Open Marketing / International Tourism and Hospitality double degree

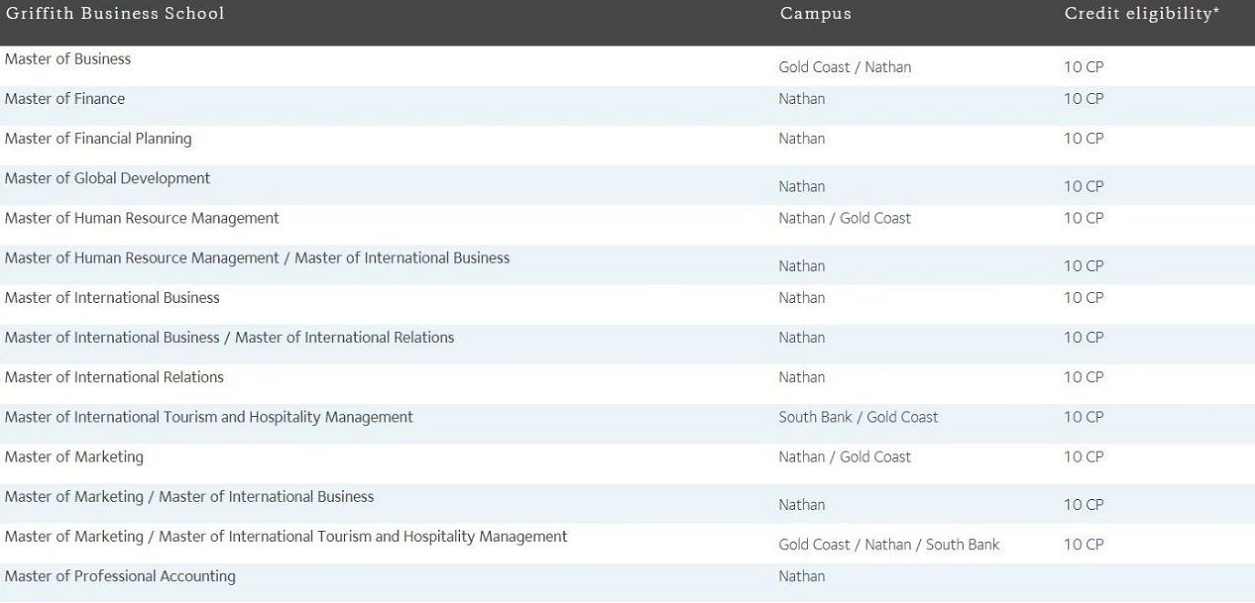(x=286, y=537)
